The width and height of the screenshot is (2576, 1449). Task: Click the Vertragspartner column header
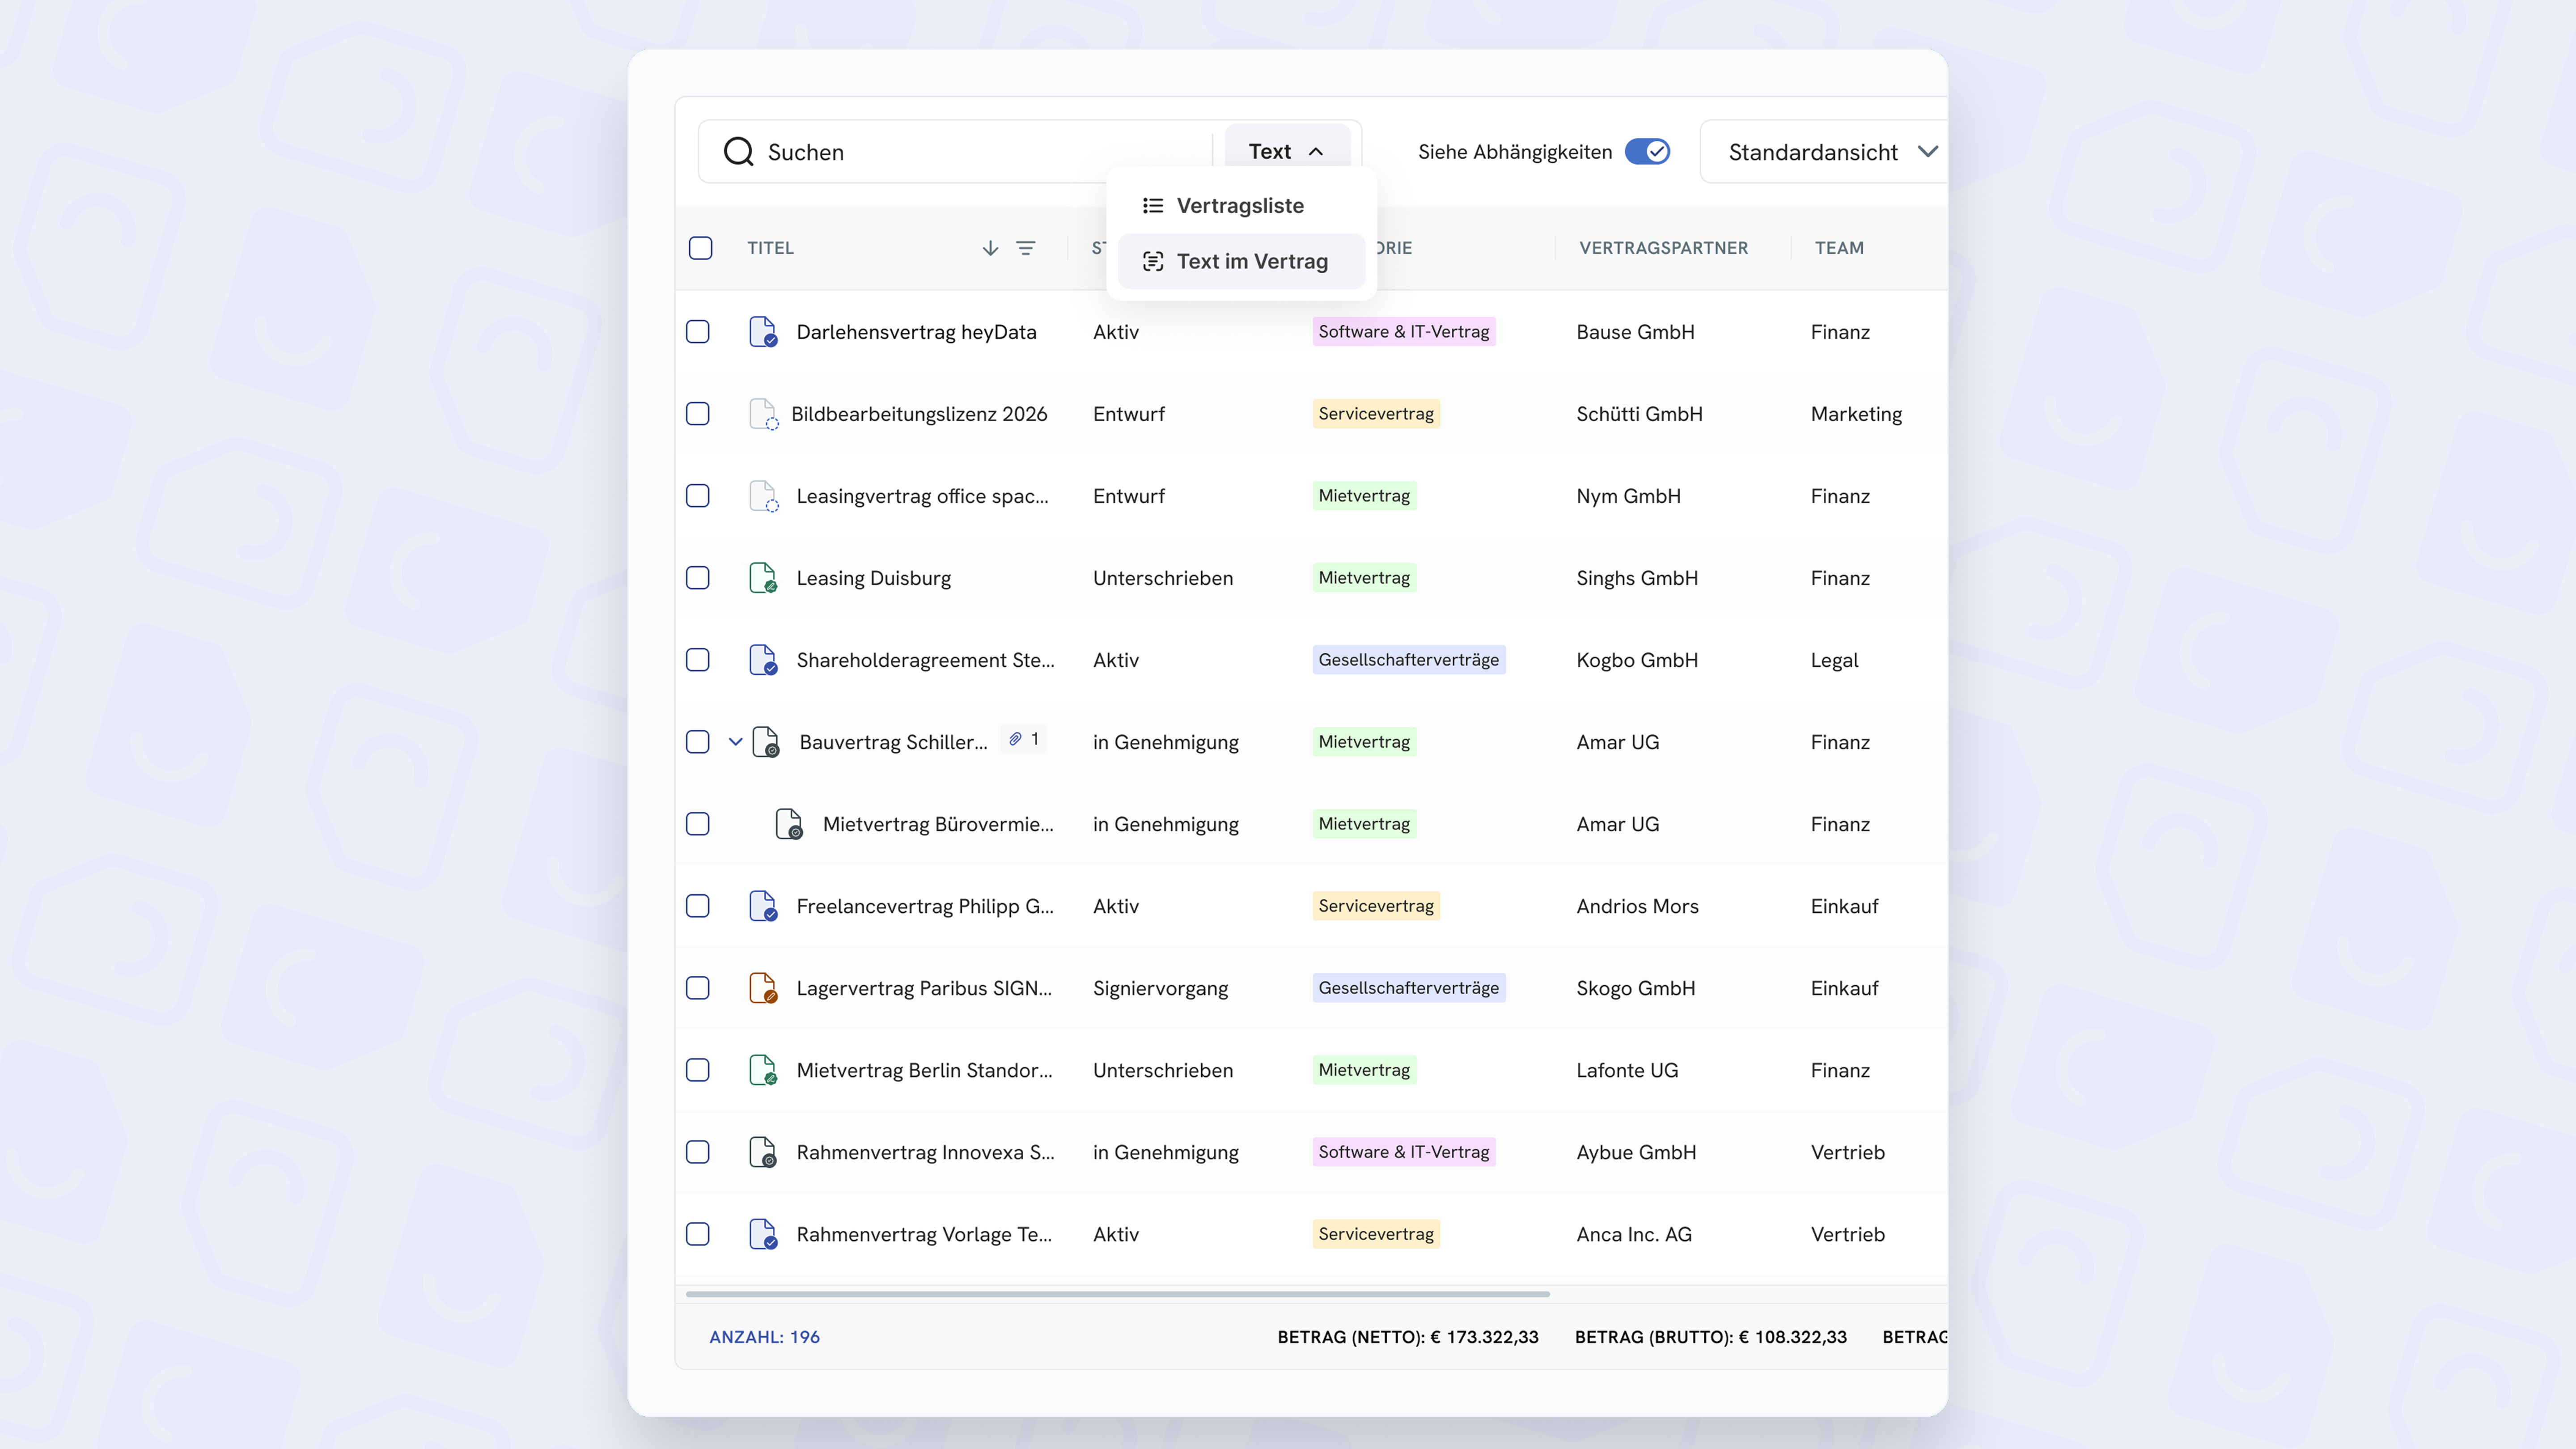(1663, 248)
